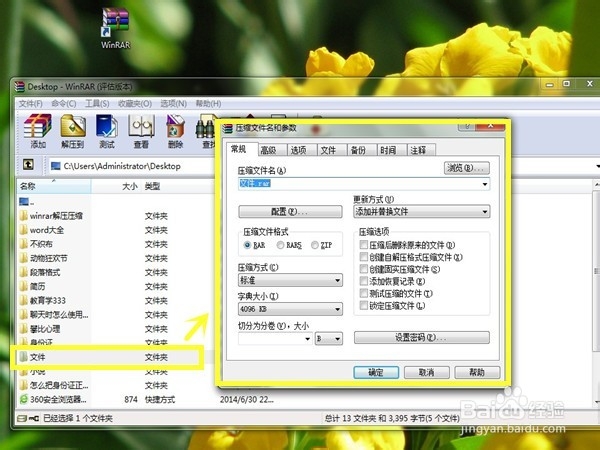Check 压缩后删除原来的文件 option
Screen dimensions: 600x450
(x=364, y=245)
